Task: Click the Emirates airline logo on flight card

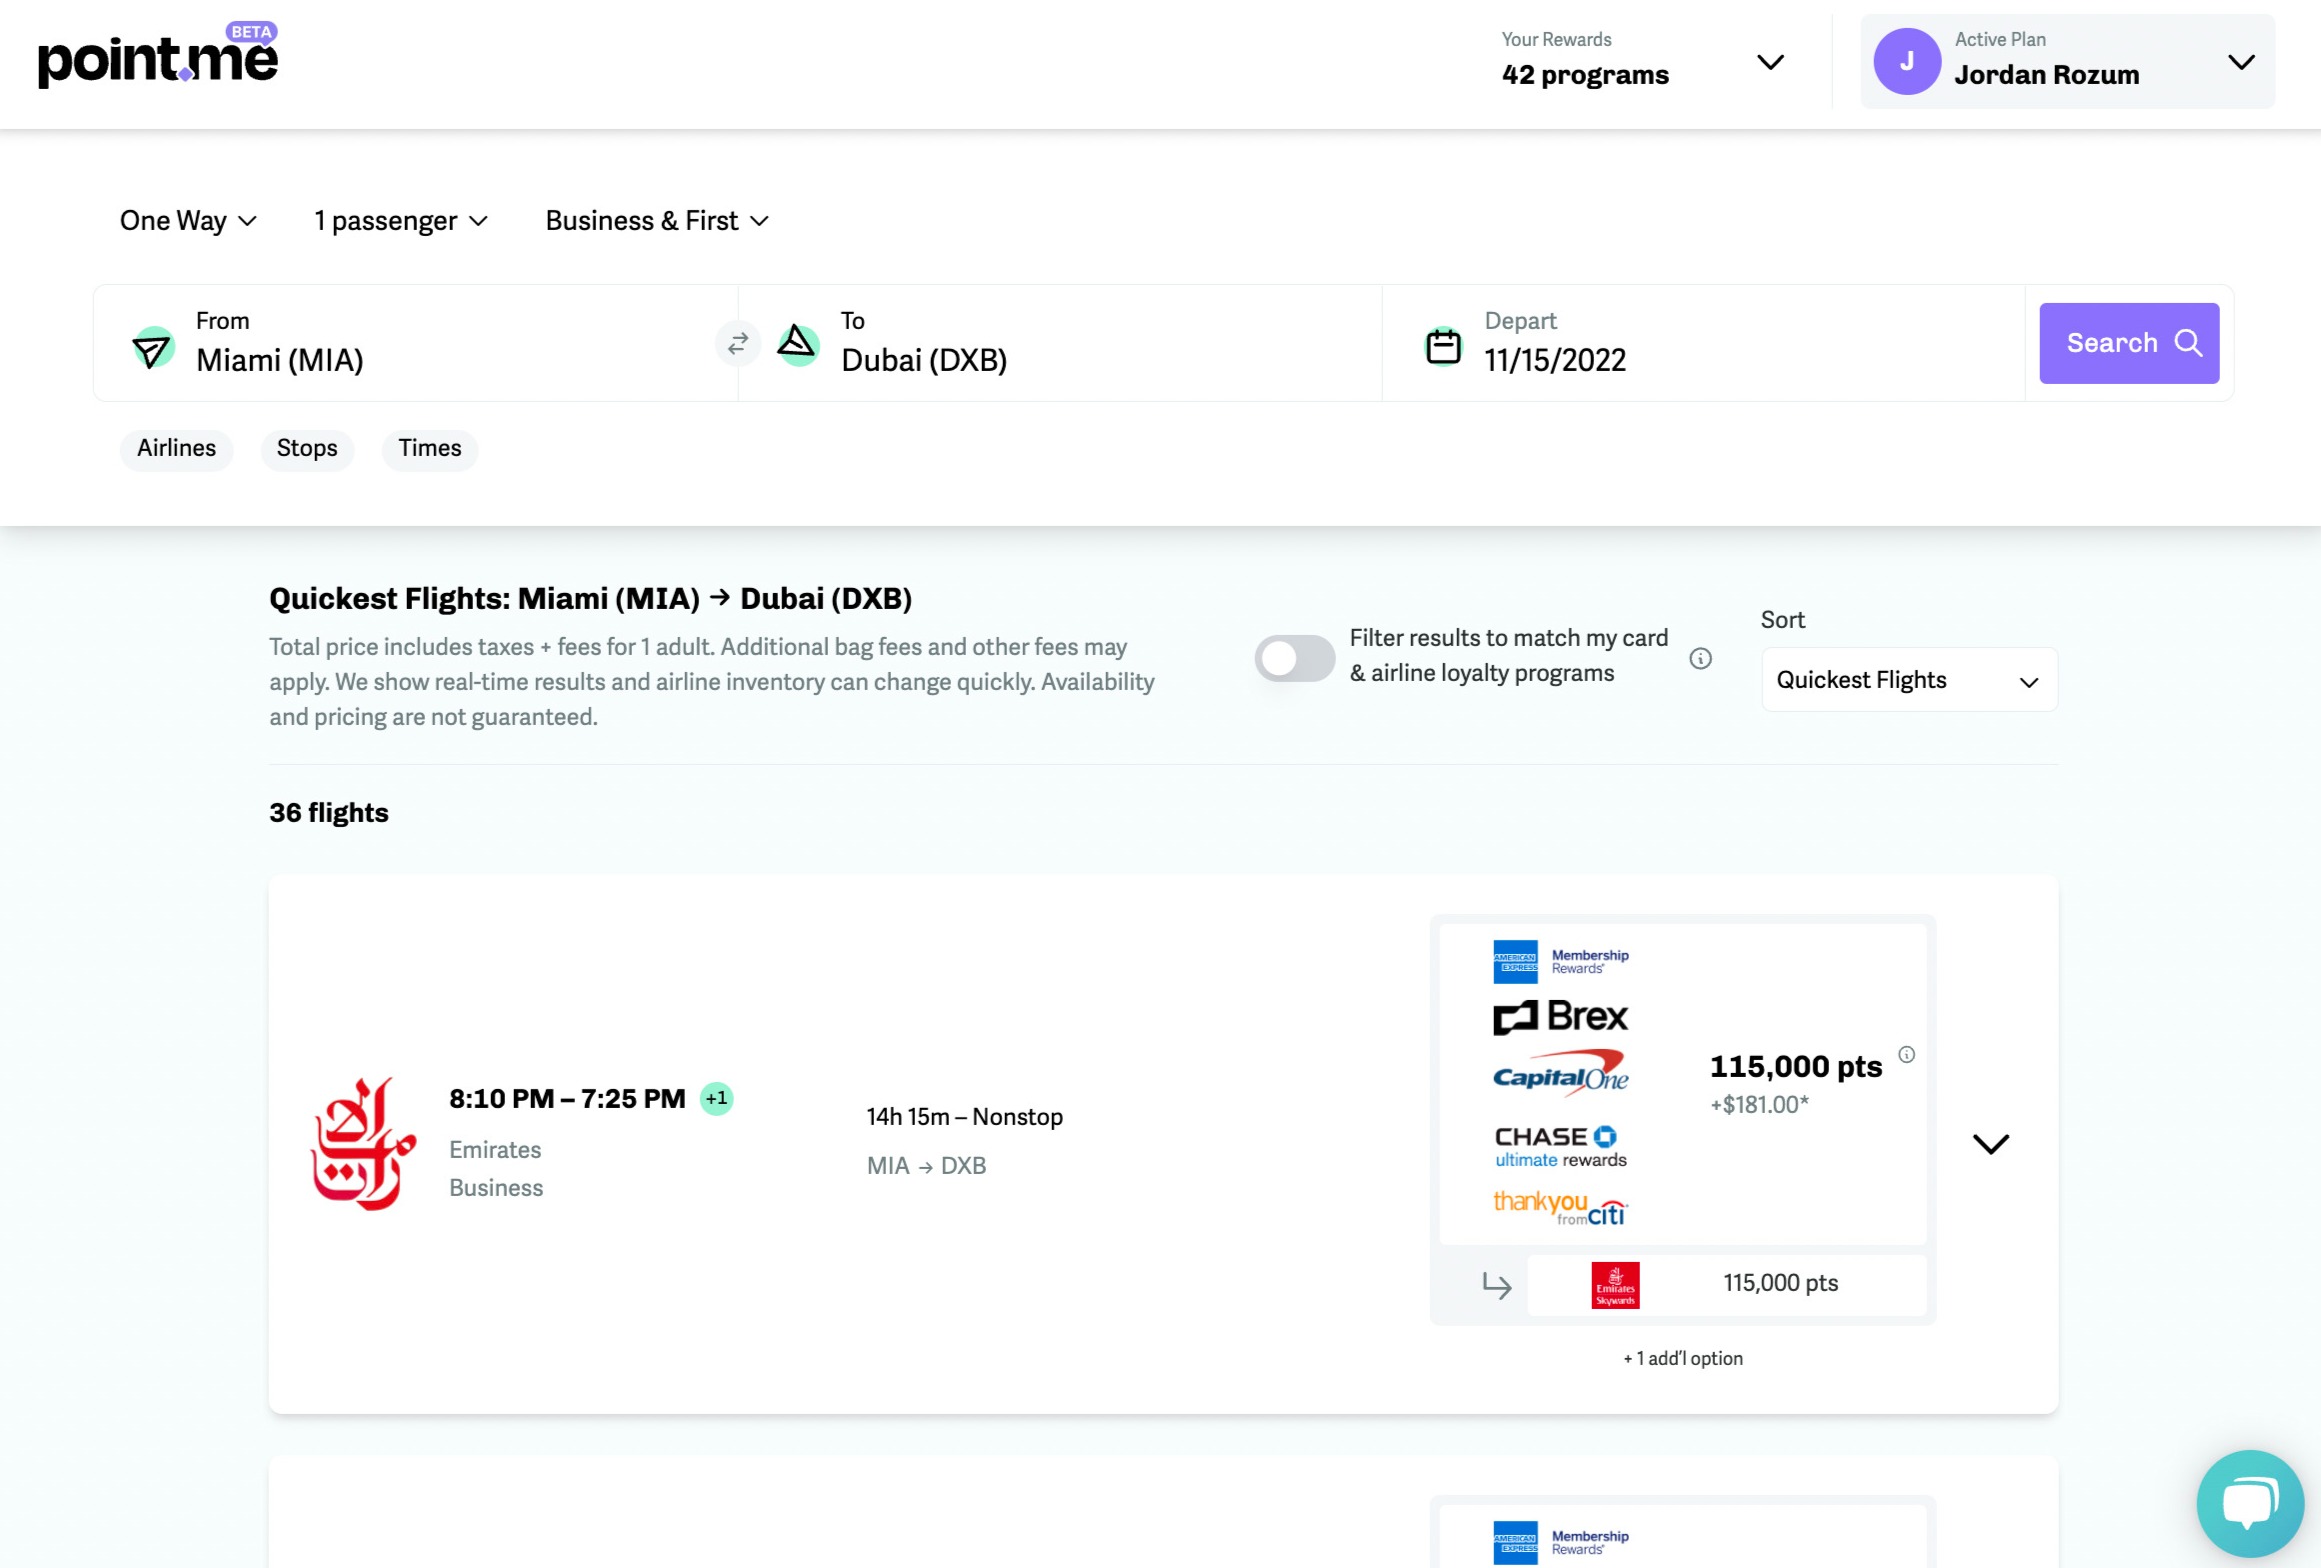Action: coord(364,1143)
